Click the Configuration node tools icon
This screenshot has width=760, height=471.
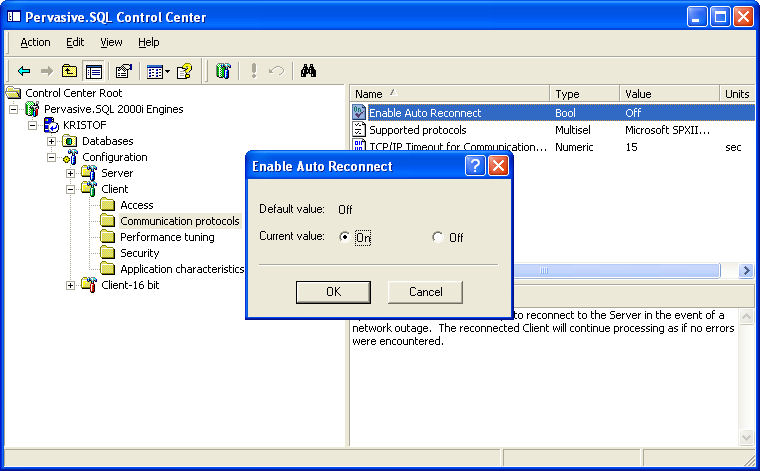click(70, 157)
